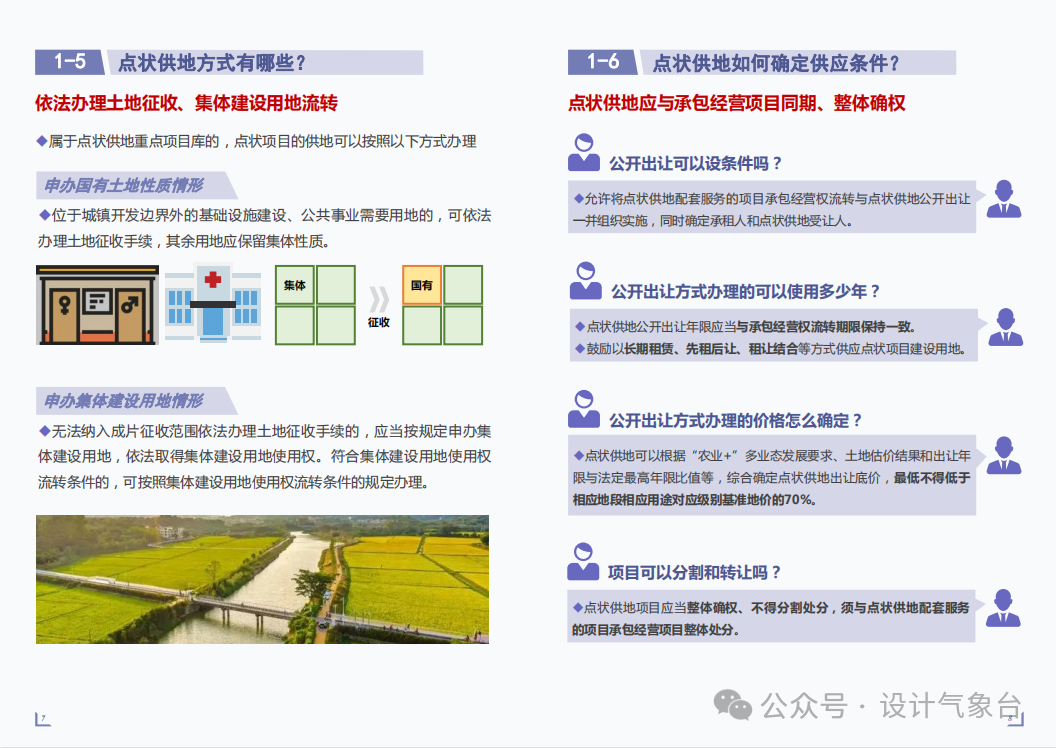This screenshot has height=748, width=1056.
Task: Click the 1-6 section number badge
Action: click(603, 62)
